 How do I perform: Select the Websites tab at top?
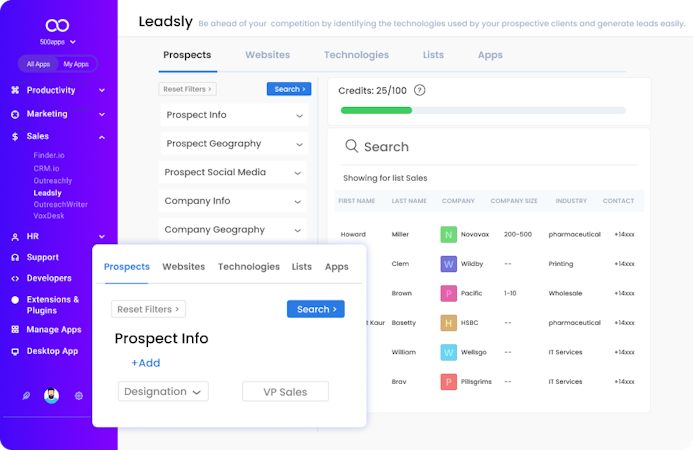coord(267,55)
